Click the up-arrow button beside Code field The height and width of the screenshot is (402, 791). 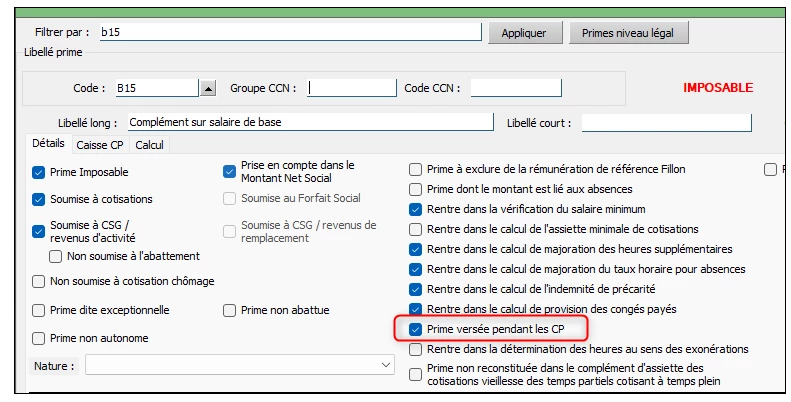click(x=208, y=88)
